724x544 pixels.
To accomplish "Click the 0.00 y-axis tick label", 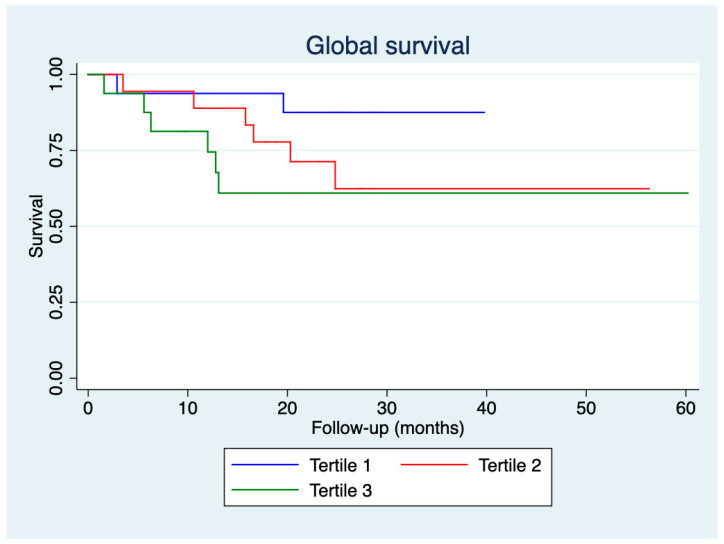I will click(x=56, y=378).
